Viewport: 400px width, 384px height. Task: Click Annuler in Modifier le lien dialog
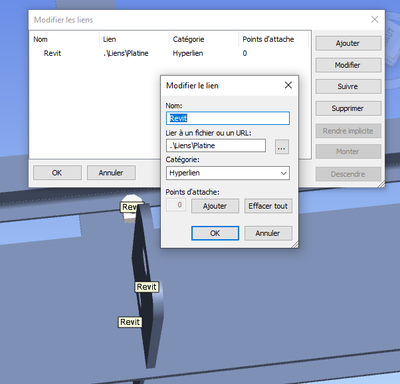pos(268,233)
